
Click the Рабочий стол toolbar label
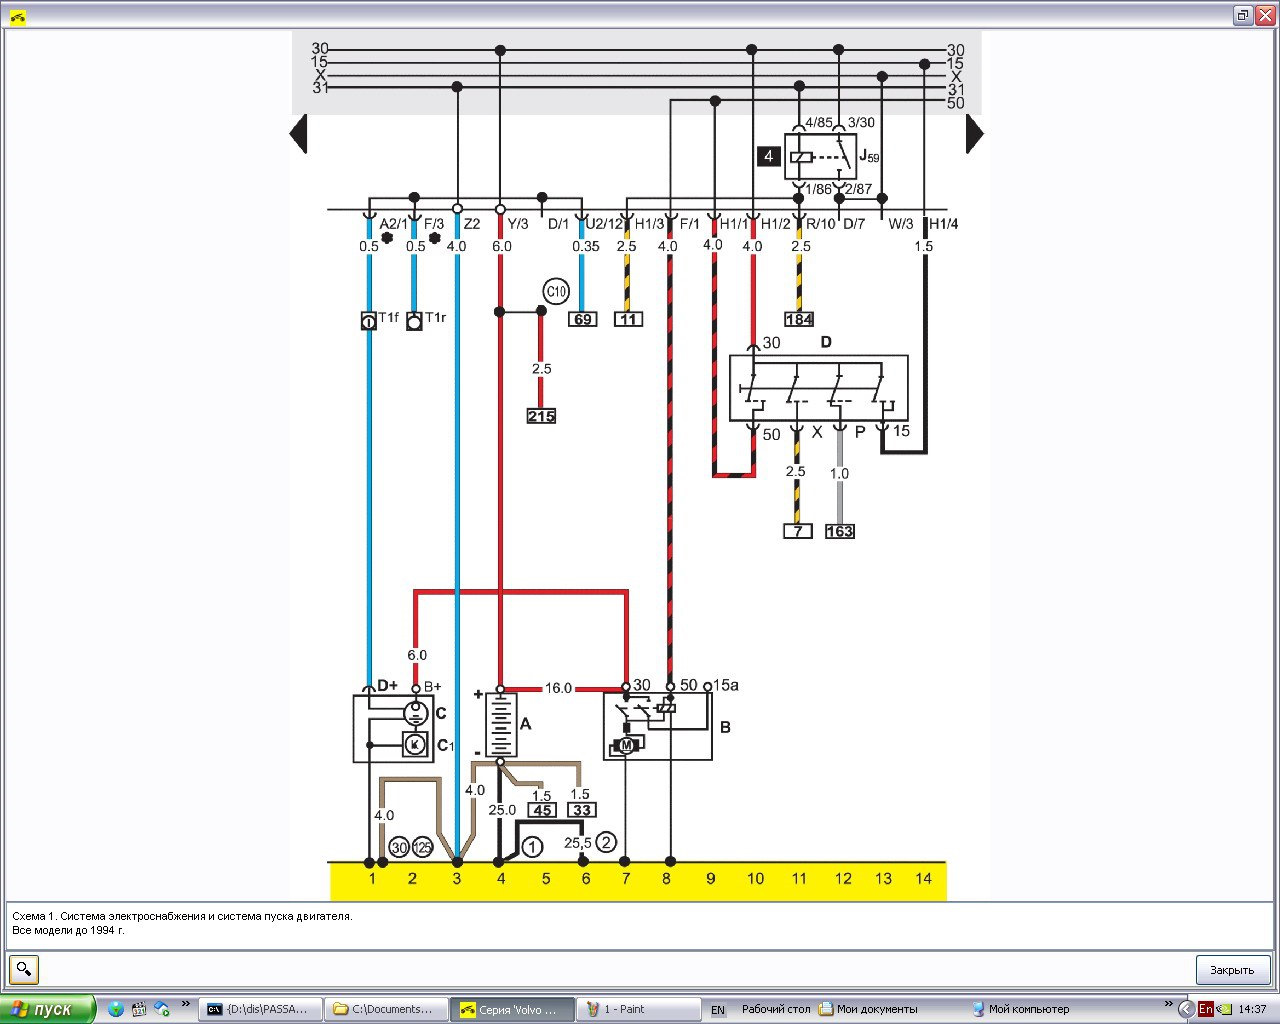[x=776, y=1009]
